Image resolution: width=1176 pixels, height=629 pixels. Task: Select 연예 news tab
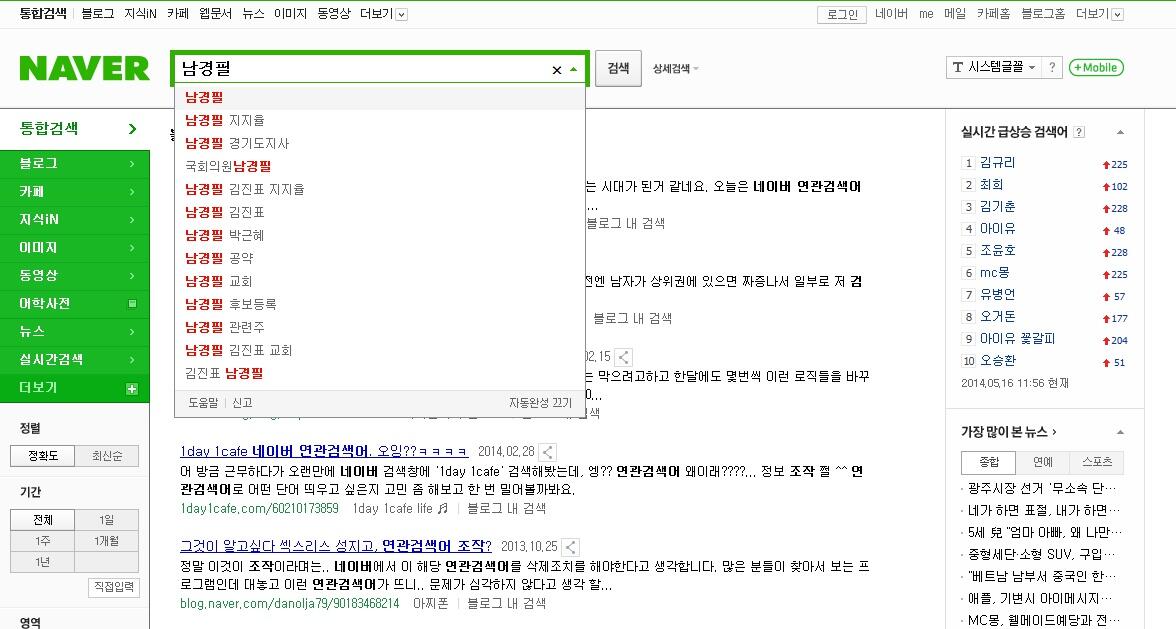(x=1042, y=462)
